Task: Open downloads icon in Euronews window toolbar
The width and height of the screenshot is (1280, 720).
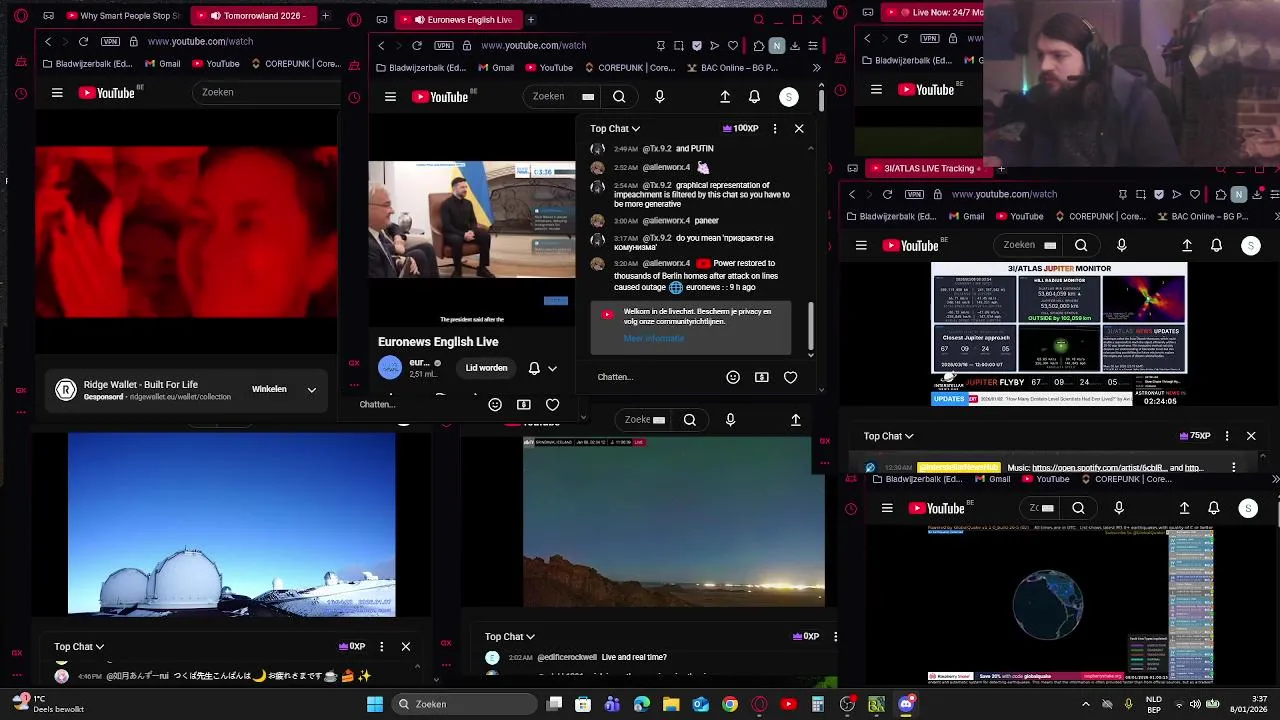Action: pos(794,45)
